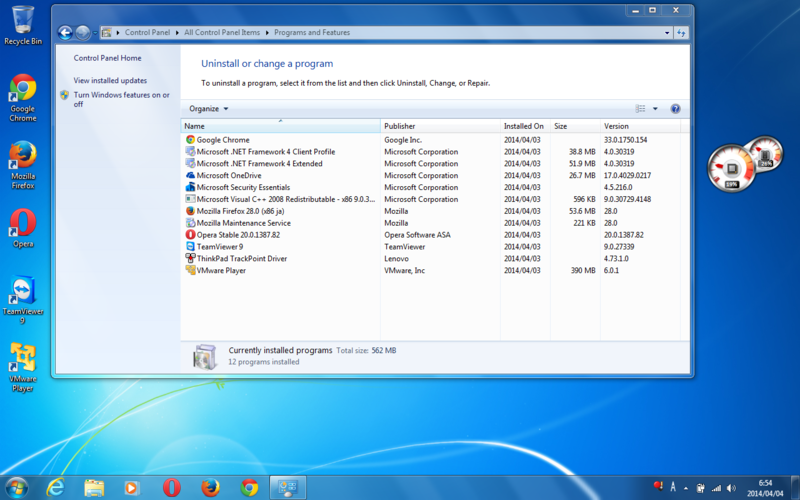Viewport: 800px width, 500px height.
Task: Click the Opera Software ASA publisher cell
Action: pos(417,235)
